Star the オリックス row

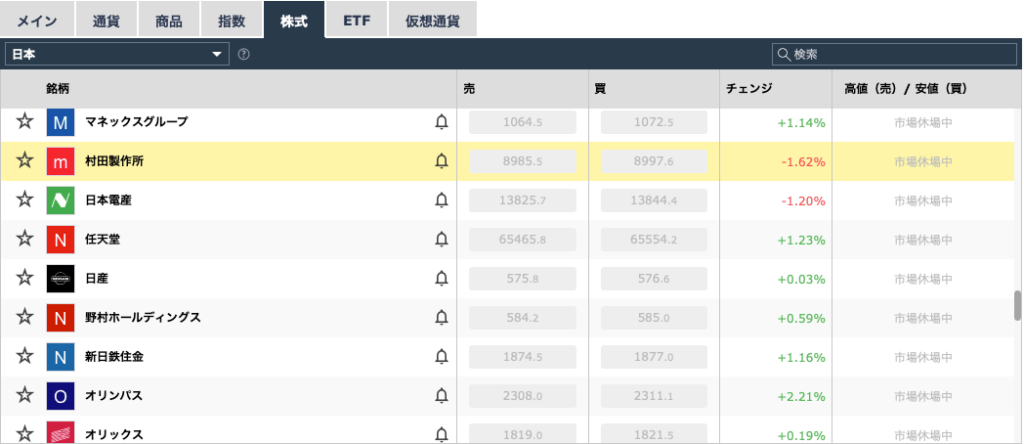click(x=25, y=434)
